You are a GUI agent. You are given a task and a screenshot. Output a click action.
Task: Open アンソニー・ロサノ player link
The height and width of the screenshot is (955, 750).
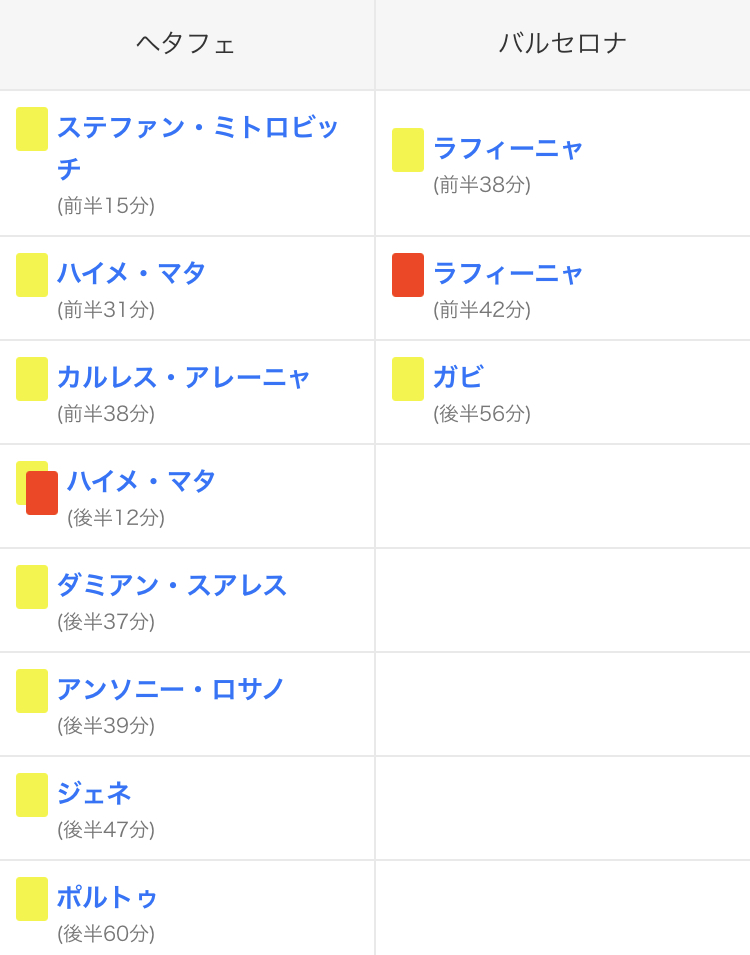point(171,689)
